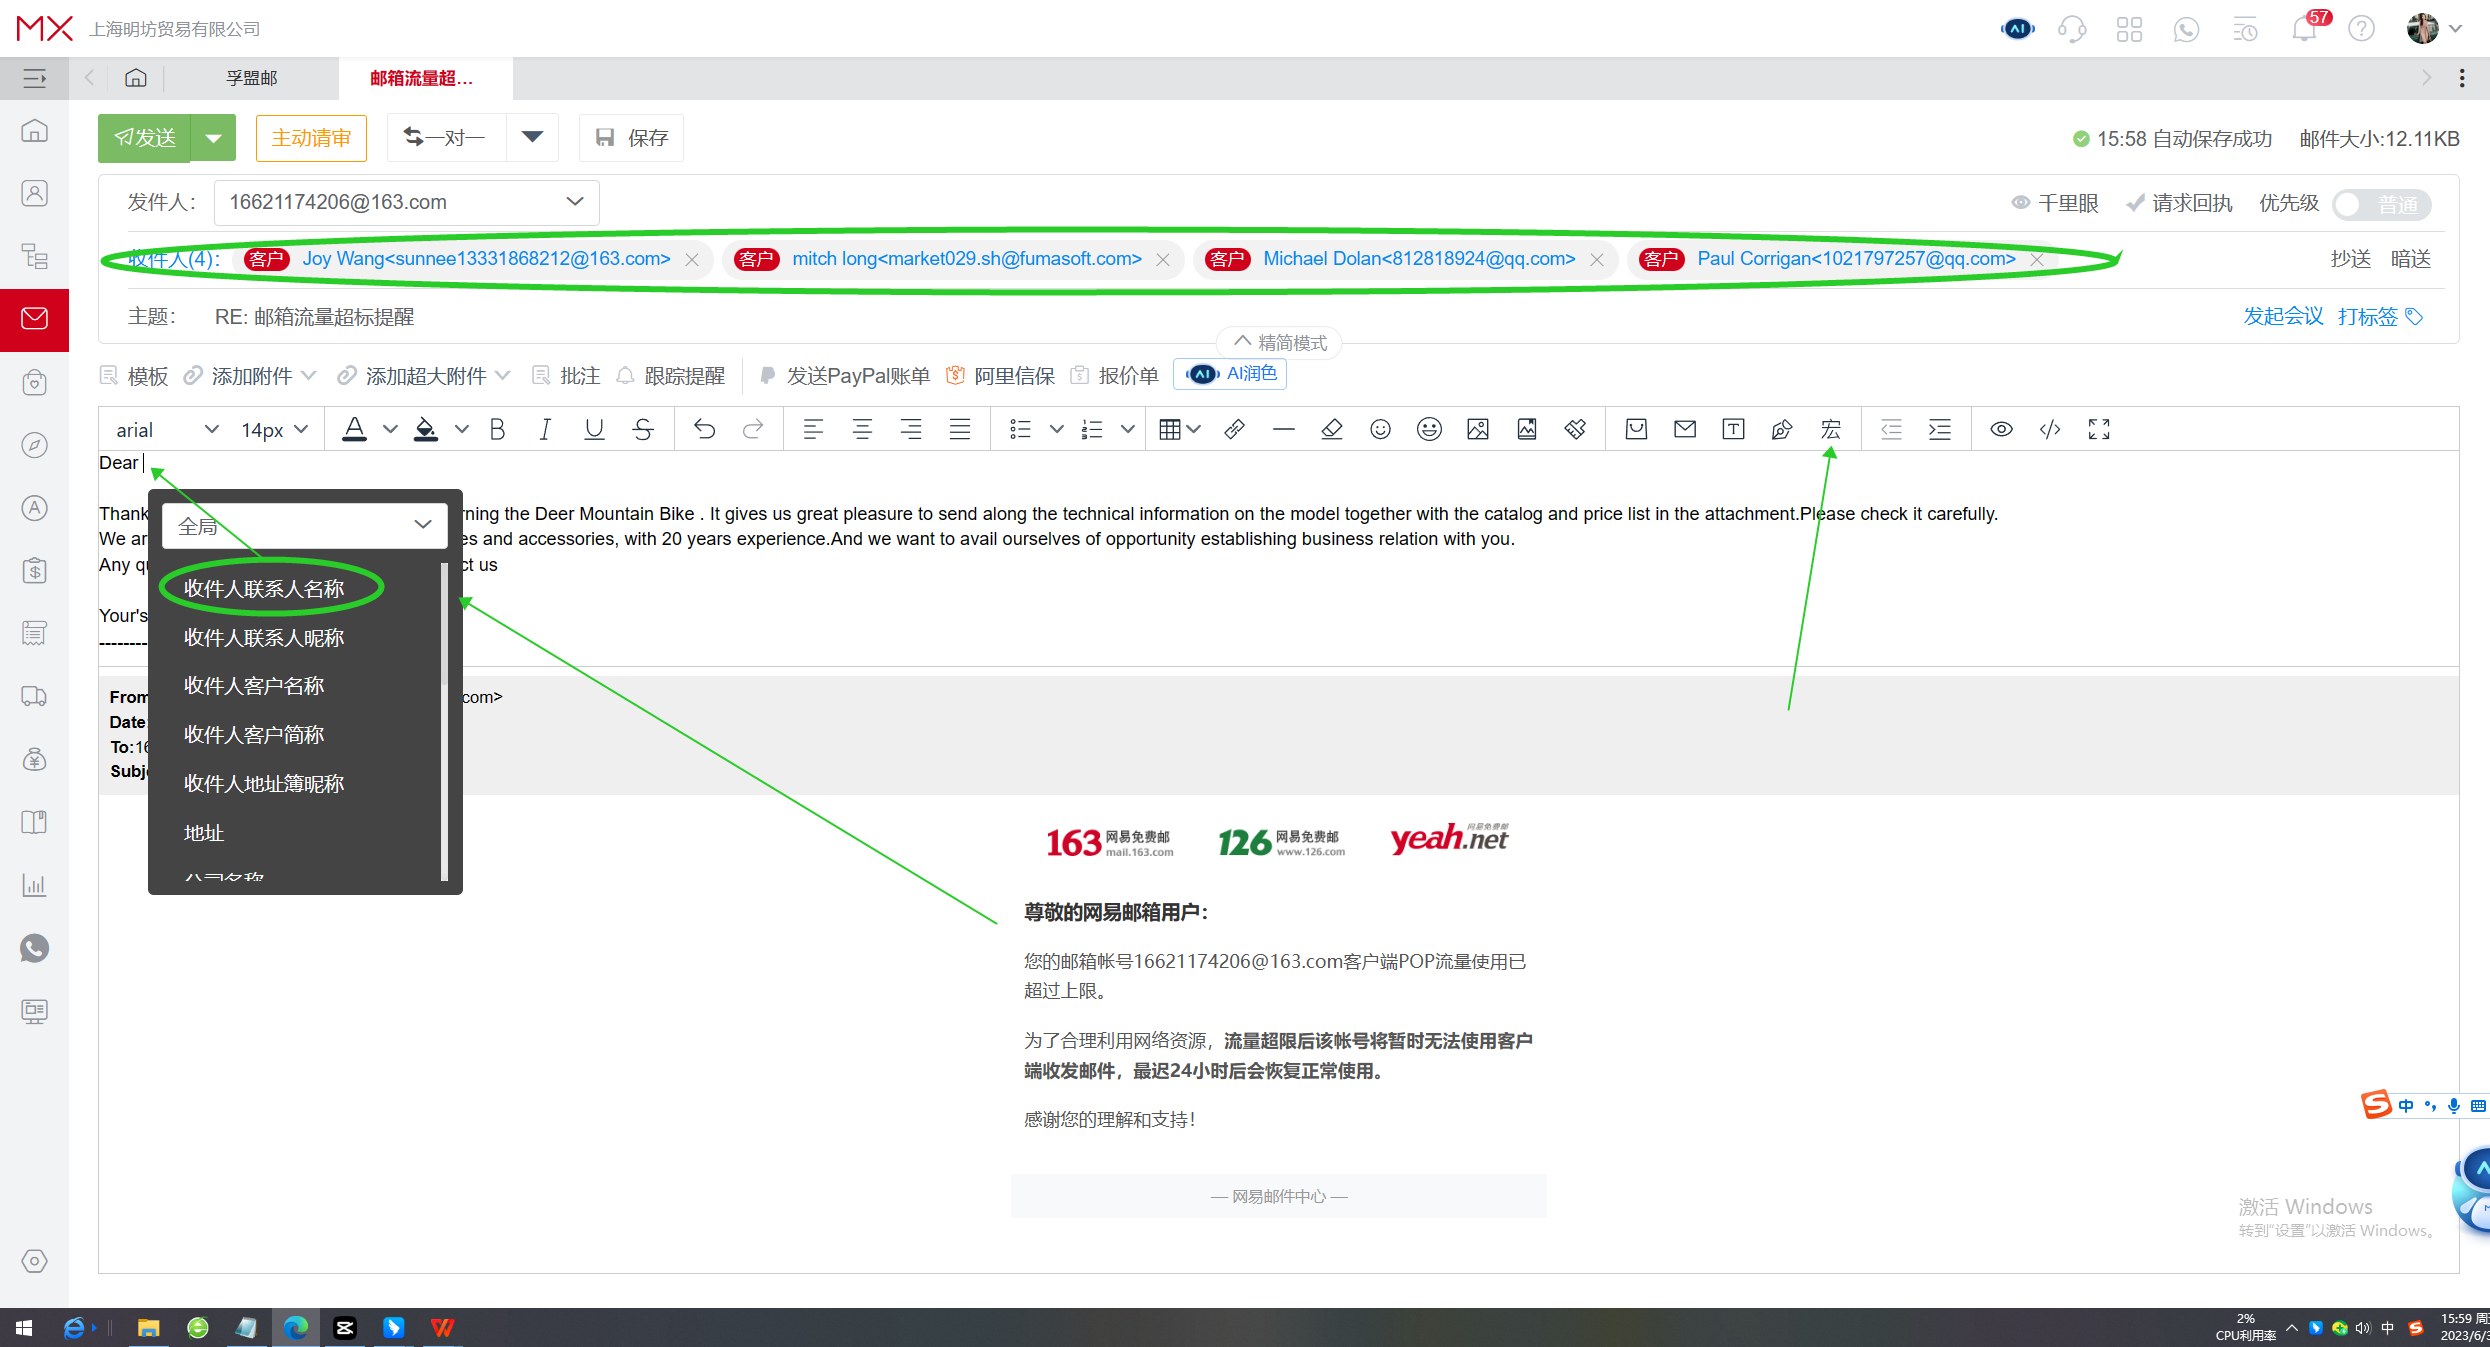Select 收件人联系人名称 from the macro list

tap(264, 588)
